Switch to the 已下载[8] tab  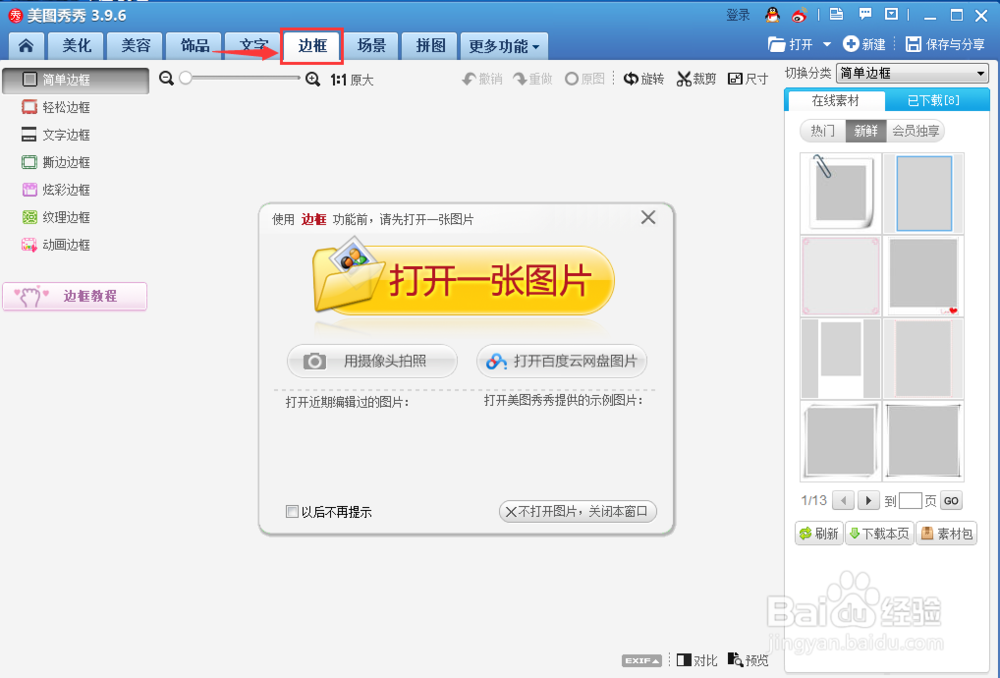933,101
